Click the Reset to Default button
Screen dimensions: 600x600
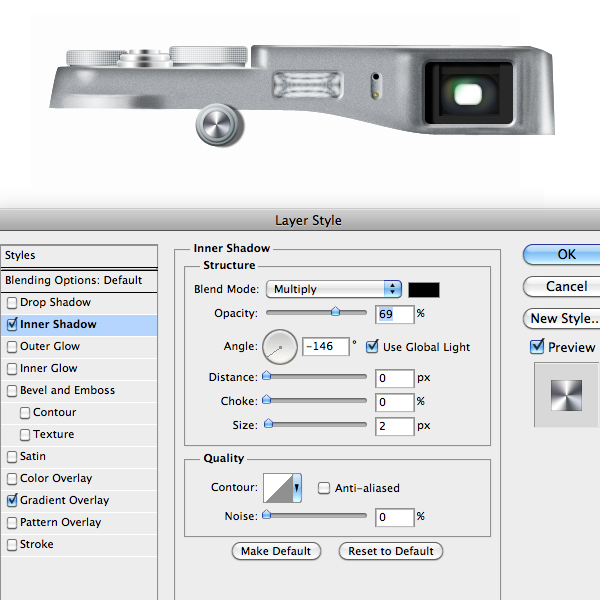391,551
